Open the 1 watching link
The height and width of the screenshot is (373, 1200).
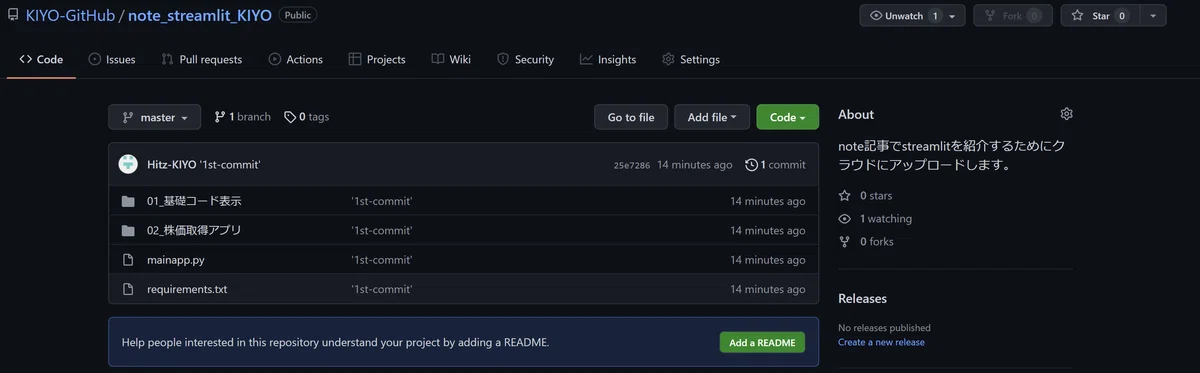(875, 219)
